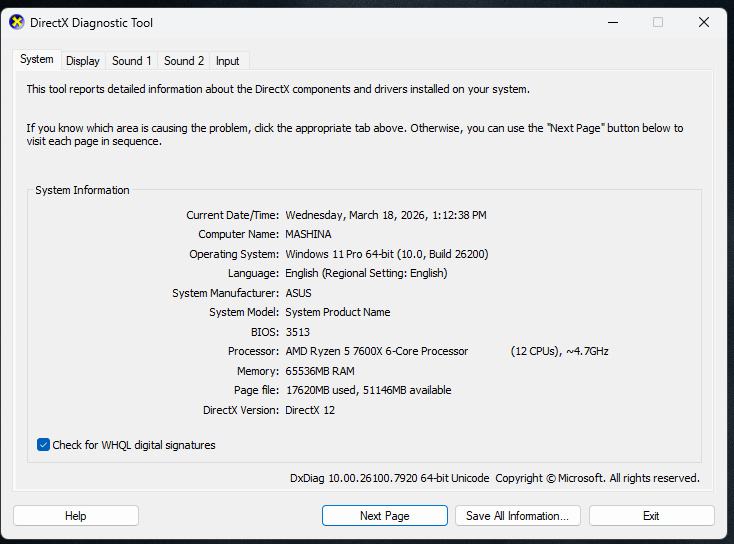Screen dimensions: 734x544
Task: Click the MASHINA computer name value
Action: click(x=308, y=234)
